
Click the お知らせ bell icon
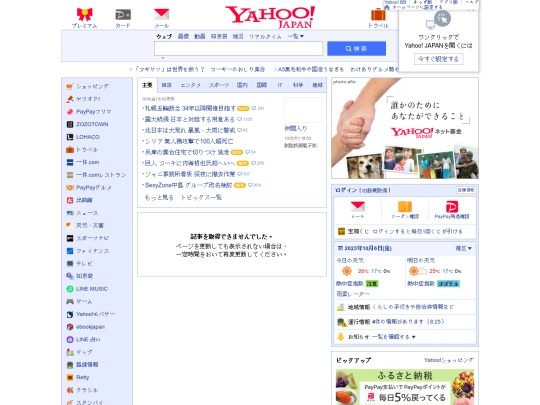340,336
